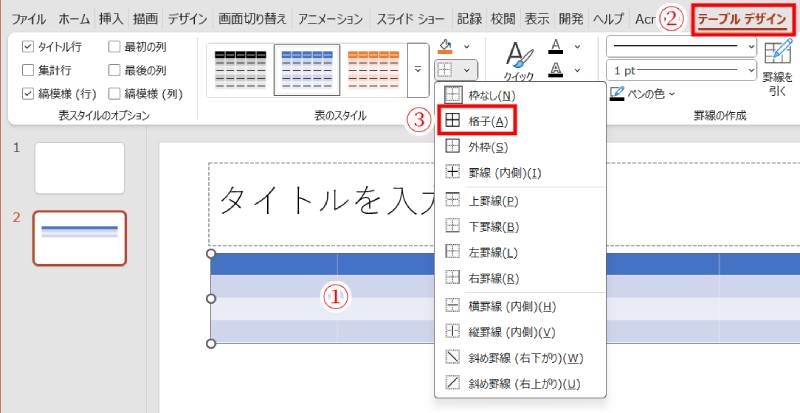
Task: Open text fill color dropdown arrow
Action: pos(577,47)
